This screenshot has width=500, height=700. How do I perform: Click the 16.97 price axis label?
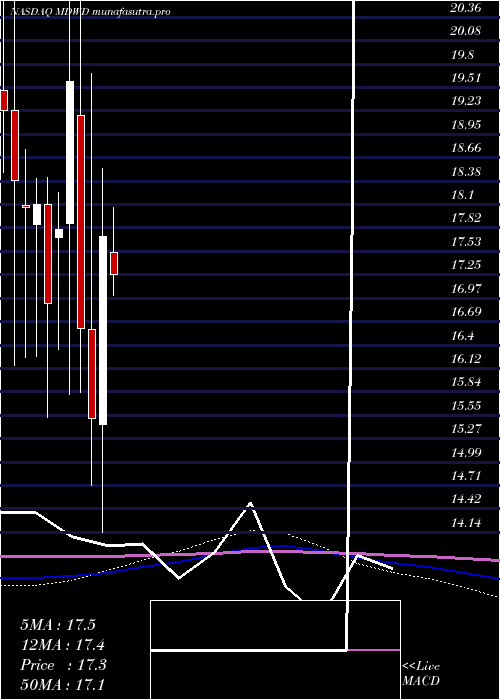[466, 288]
